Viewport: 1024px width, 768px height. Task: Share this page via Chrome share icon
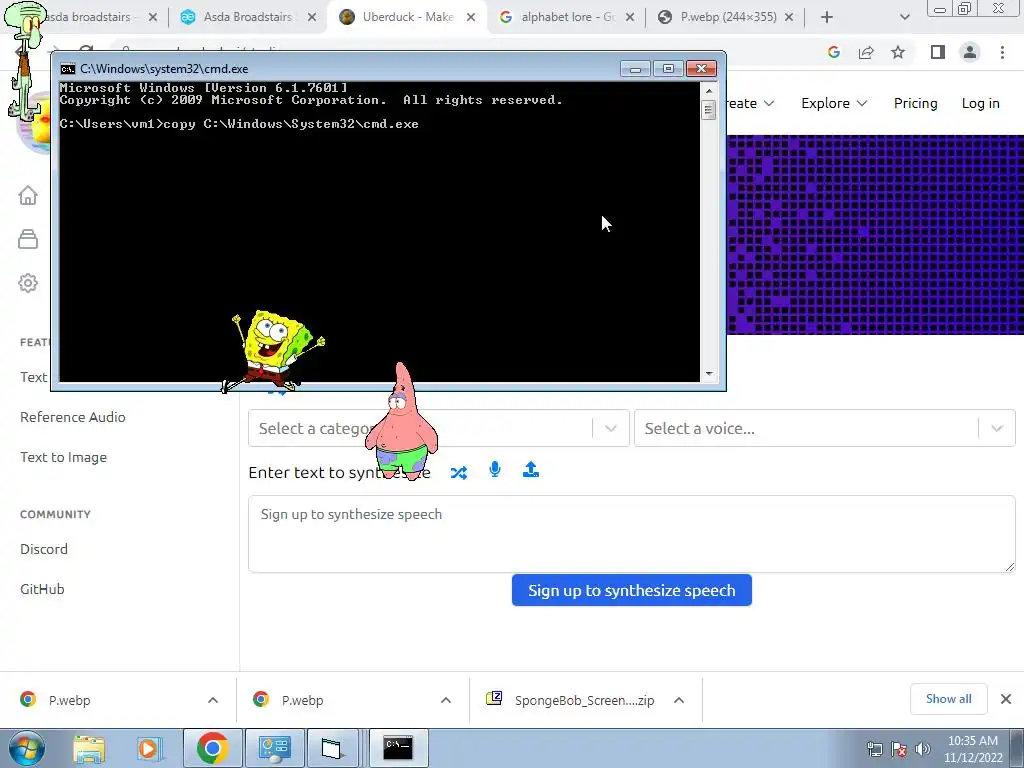866,52
